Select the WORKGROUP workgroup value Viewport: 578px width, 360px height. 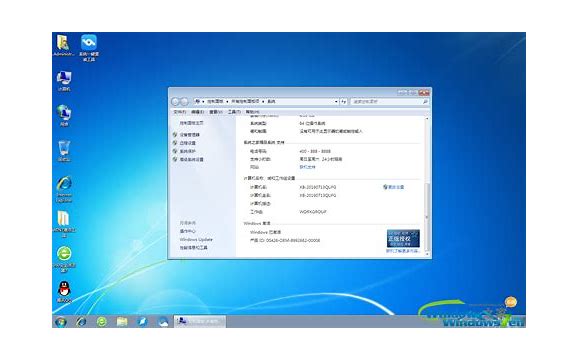(313, 212)
